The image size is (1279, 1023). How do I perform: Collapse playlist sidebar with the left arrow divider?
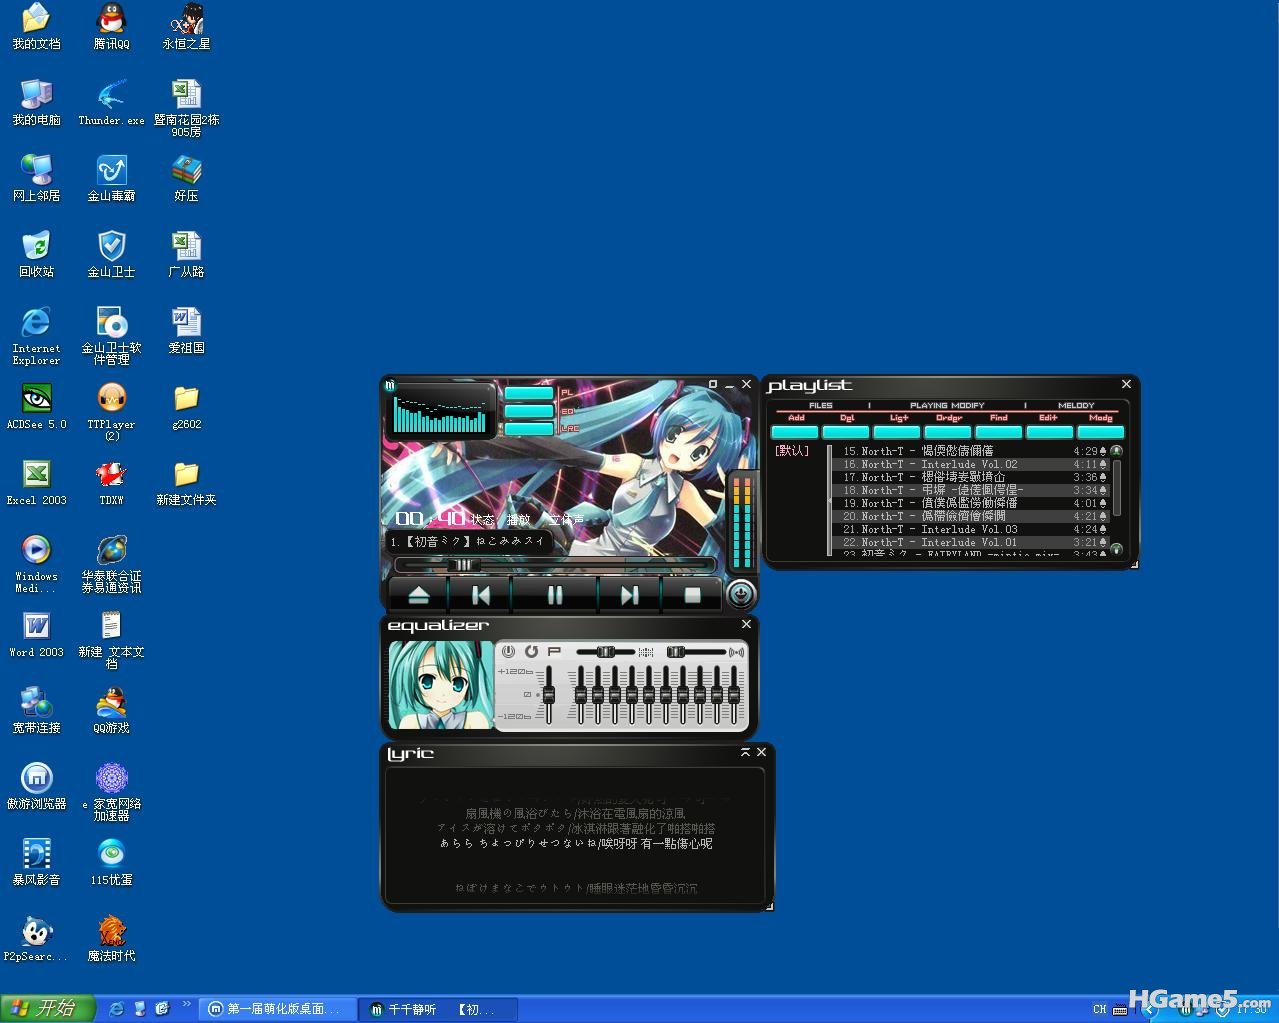point(829,500)
